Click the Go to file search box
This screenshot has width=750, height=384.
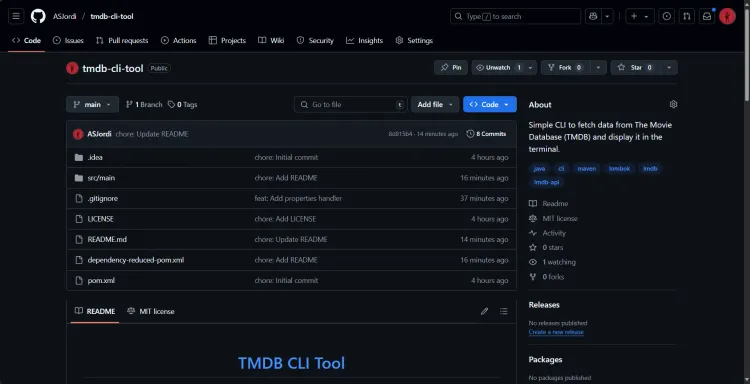(x=351, y=104)
